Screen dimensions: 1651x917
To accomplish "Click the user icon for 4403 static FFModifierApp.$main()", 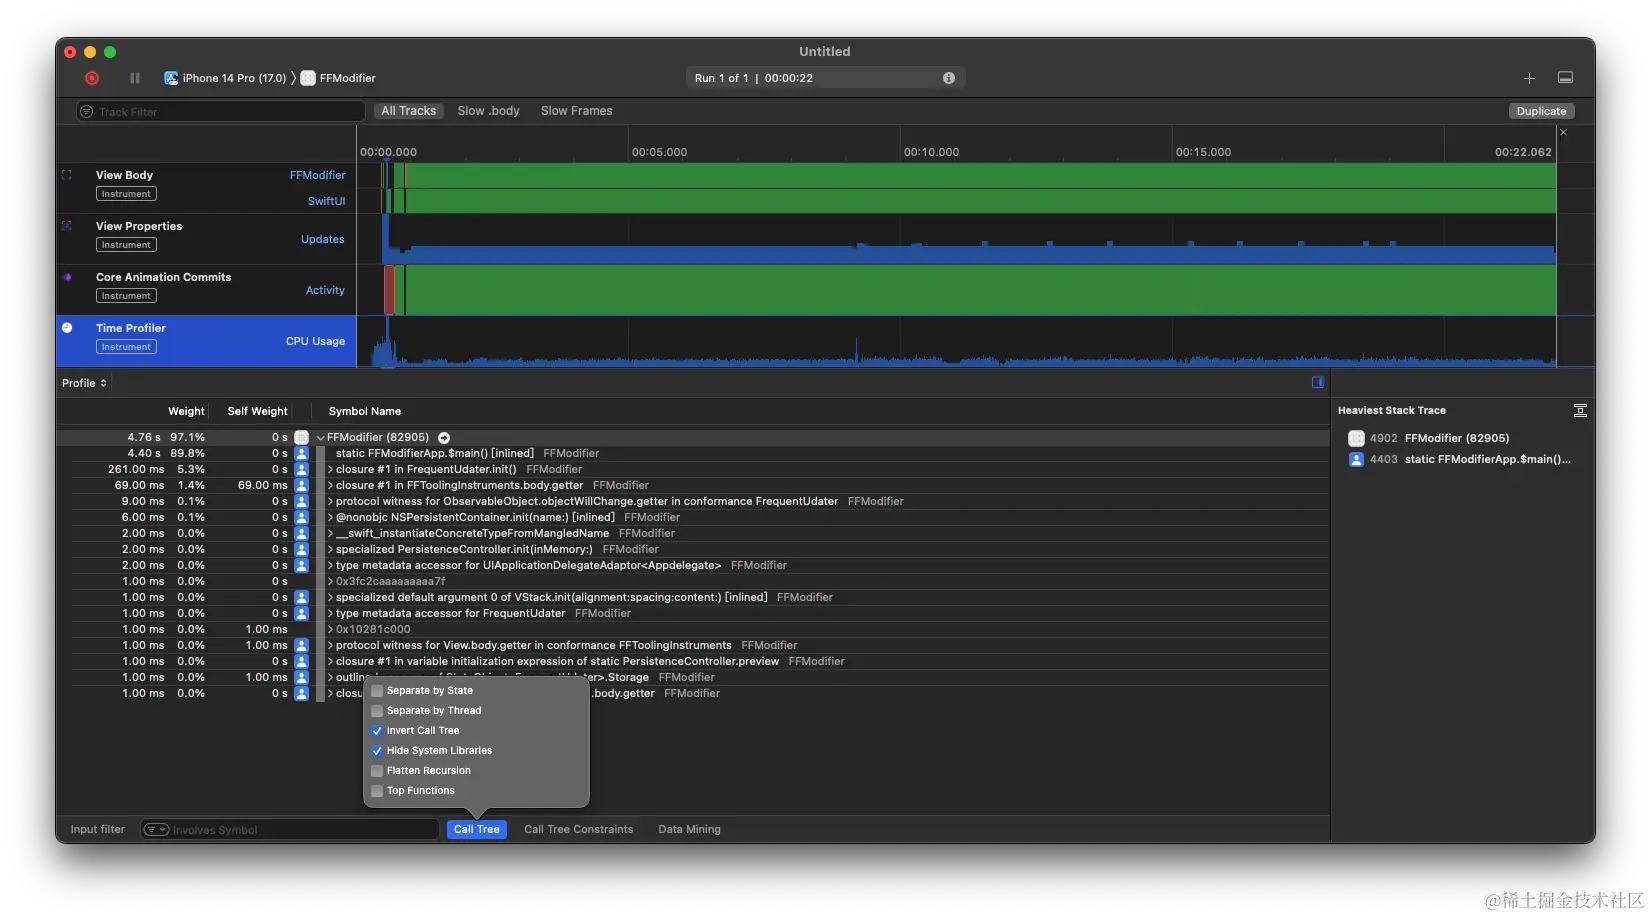I will tap(1356, 460).
